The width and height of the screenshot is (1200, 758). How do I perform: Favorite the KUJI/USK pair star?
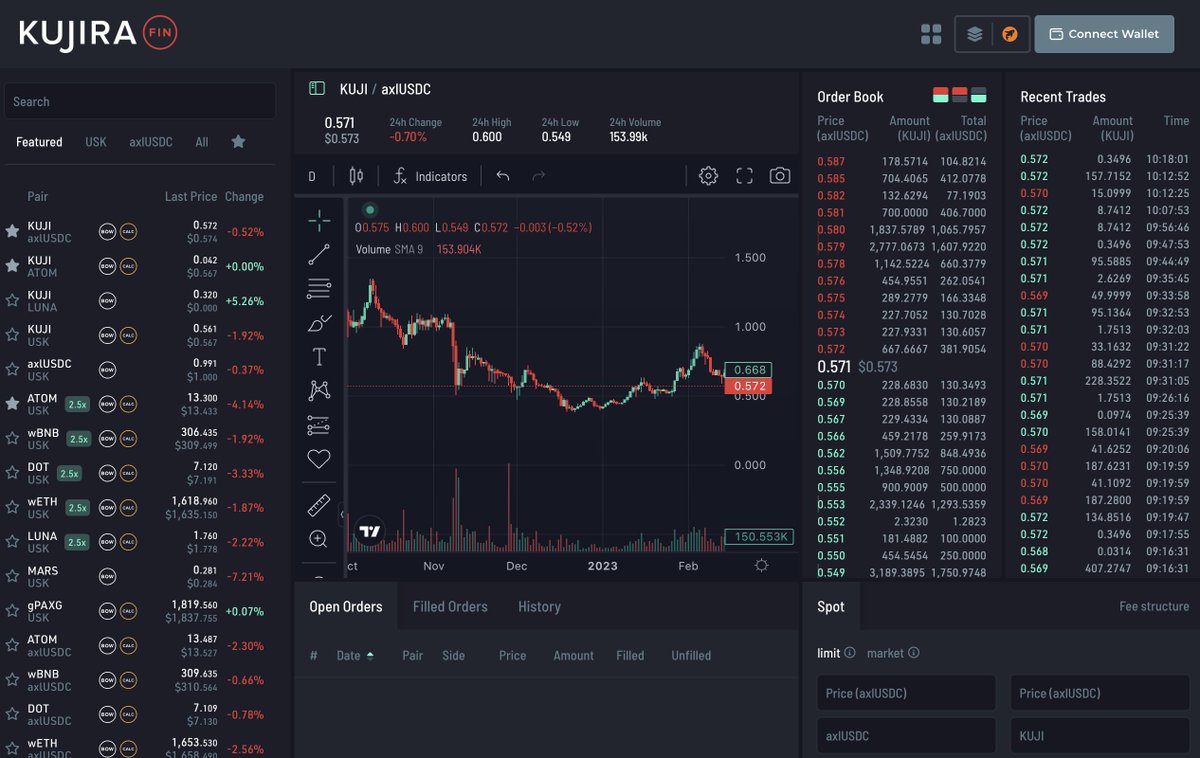click(12, 335)
